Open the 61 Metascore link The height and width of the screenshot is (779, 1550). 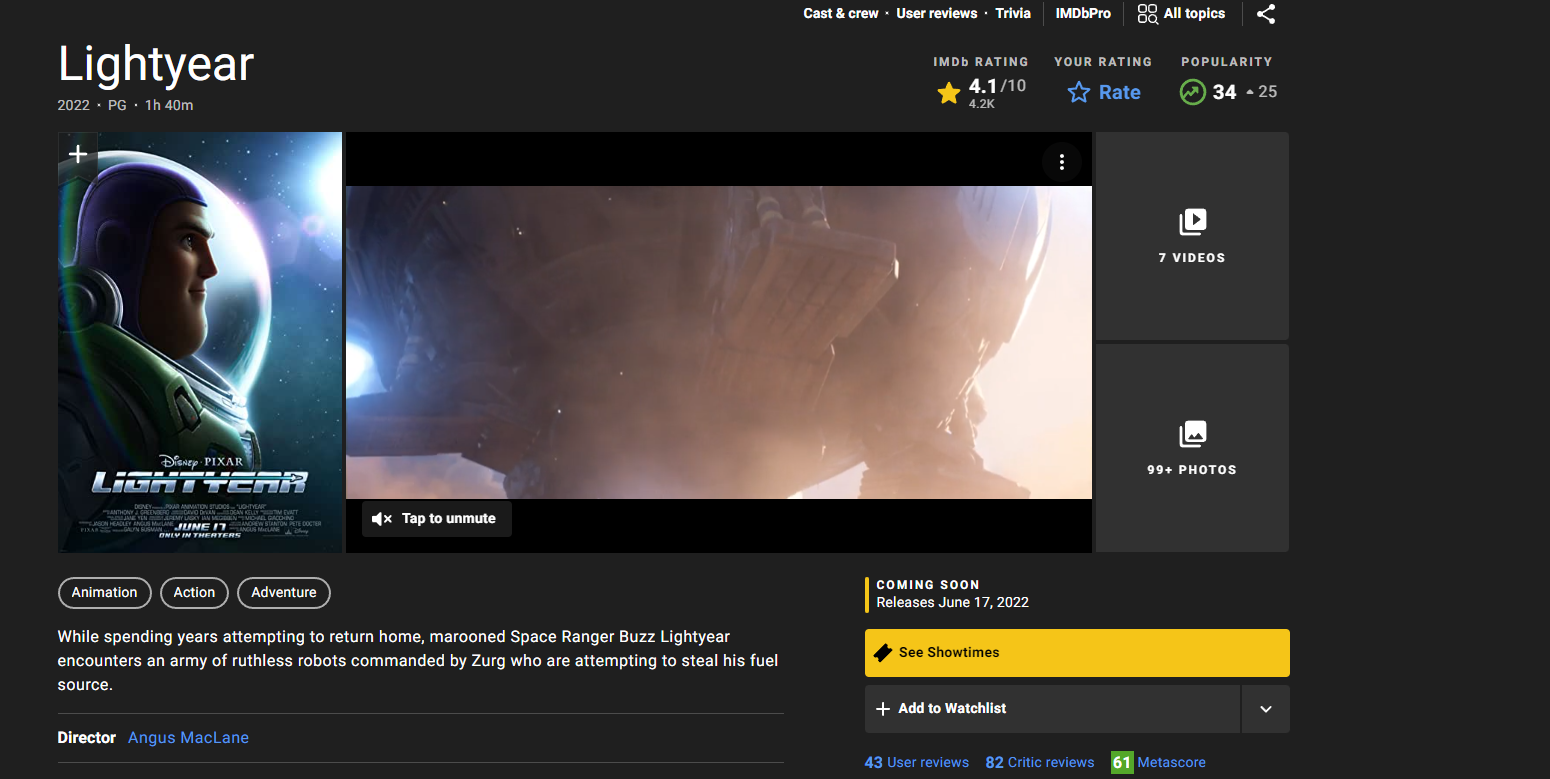(x=1158, y=763)
